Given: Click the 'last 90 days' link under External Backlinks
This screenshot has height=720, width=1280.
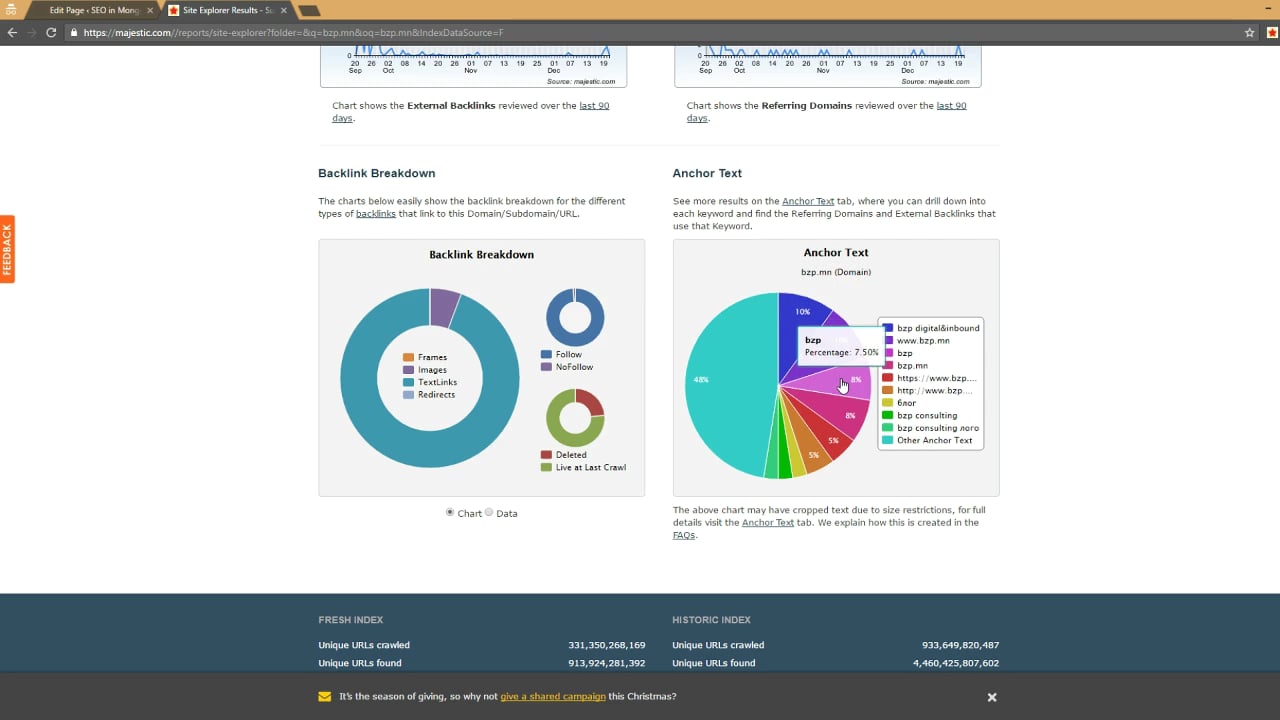Looking at the screenshot, I should (594, 105).
